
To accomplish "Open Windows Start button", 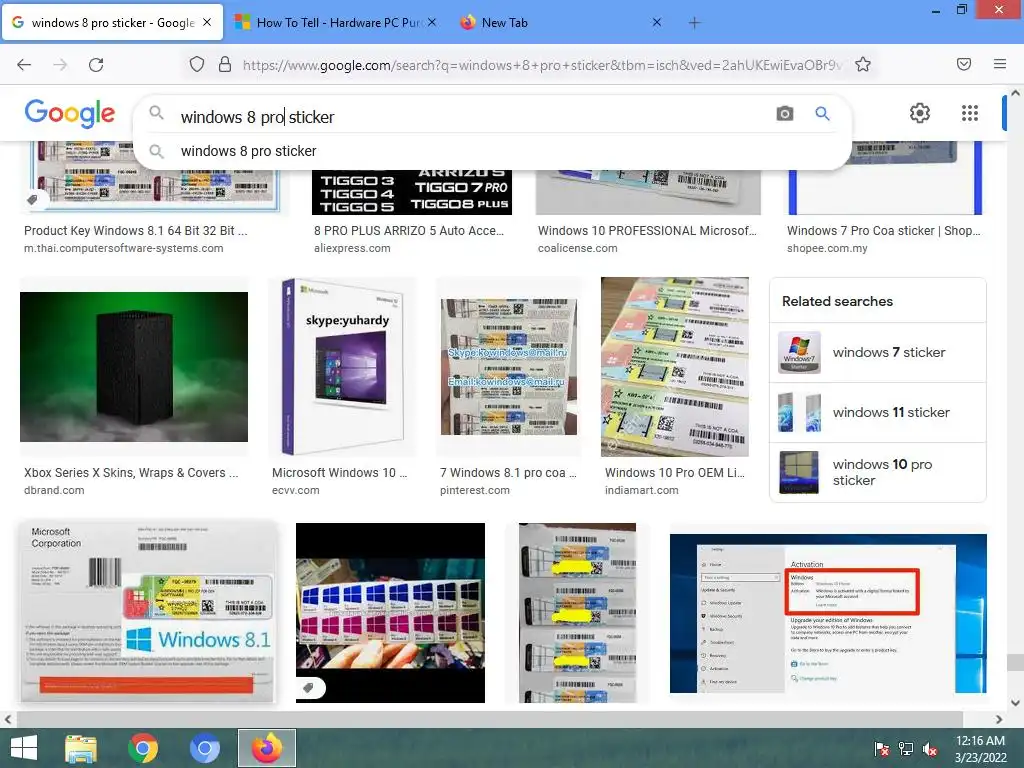I will (24, 748).
